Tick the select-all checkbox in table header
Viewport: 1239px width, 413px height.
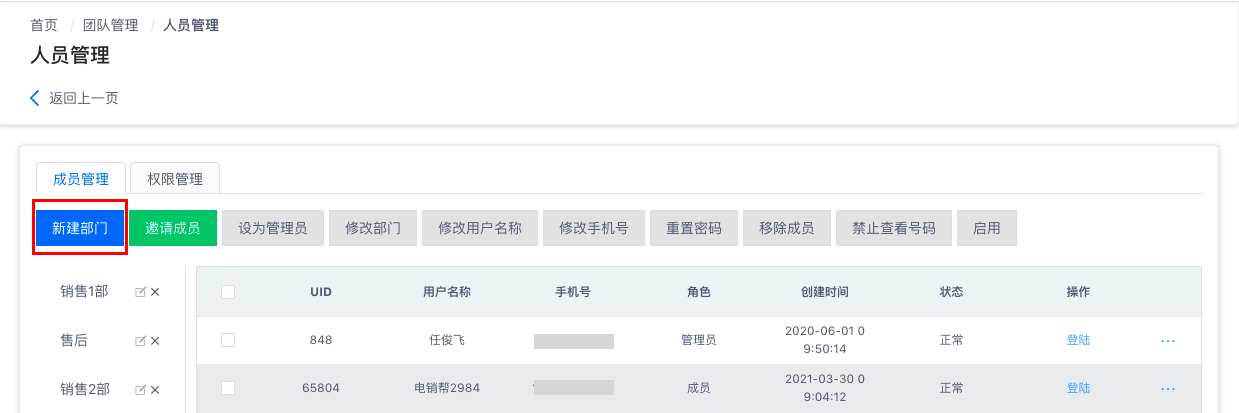pos(228,292)
